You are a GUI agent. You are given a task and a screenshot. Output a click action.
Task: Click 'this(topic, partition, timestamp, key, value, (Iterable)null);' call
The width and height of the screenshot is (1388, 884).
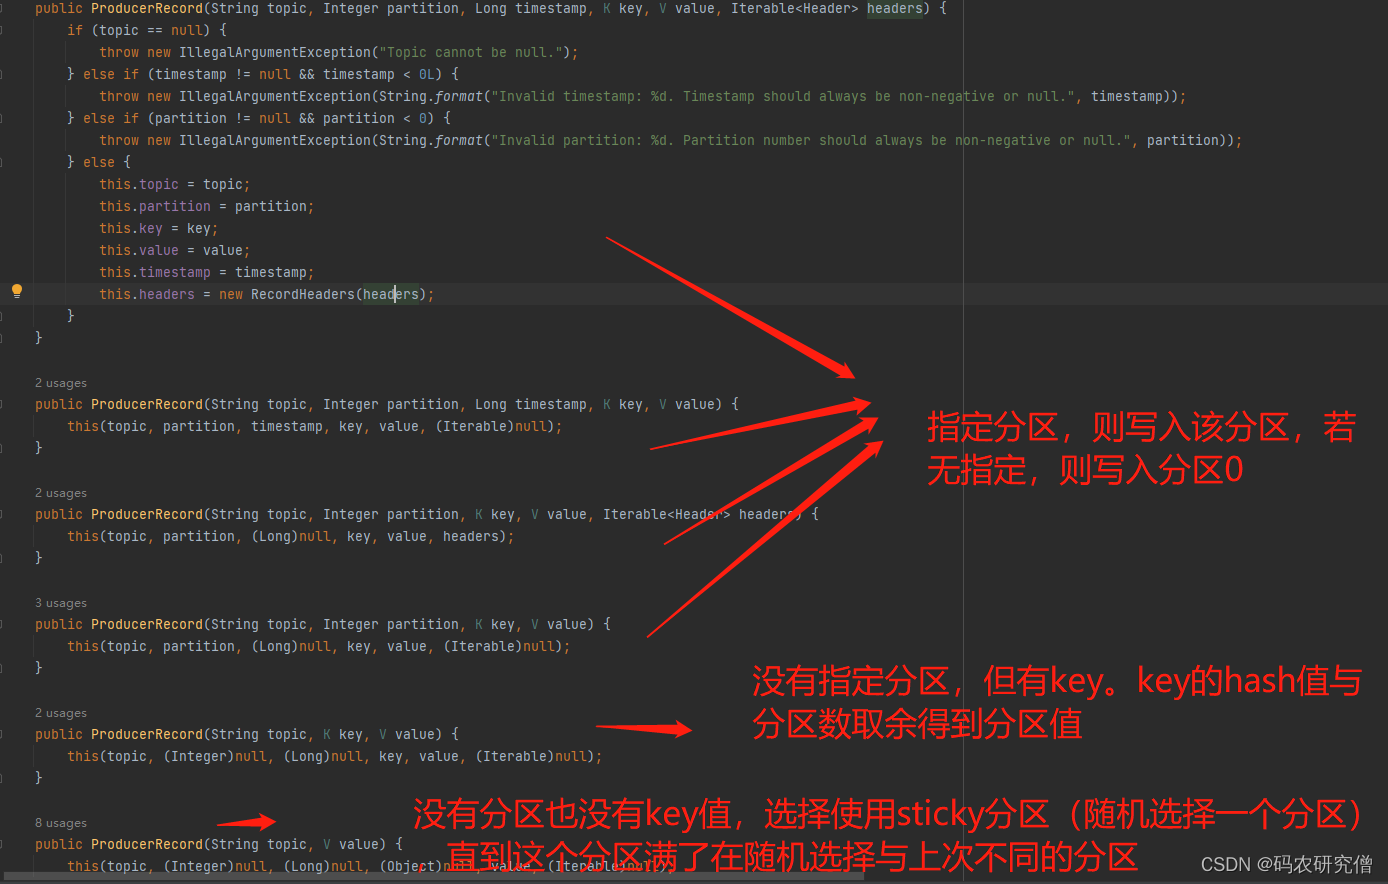(x=315, y=426)
